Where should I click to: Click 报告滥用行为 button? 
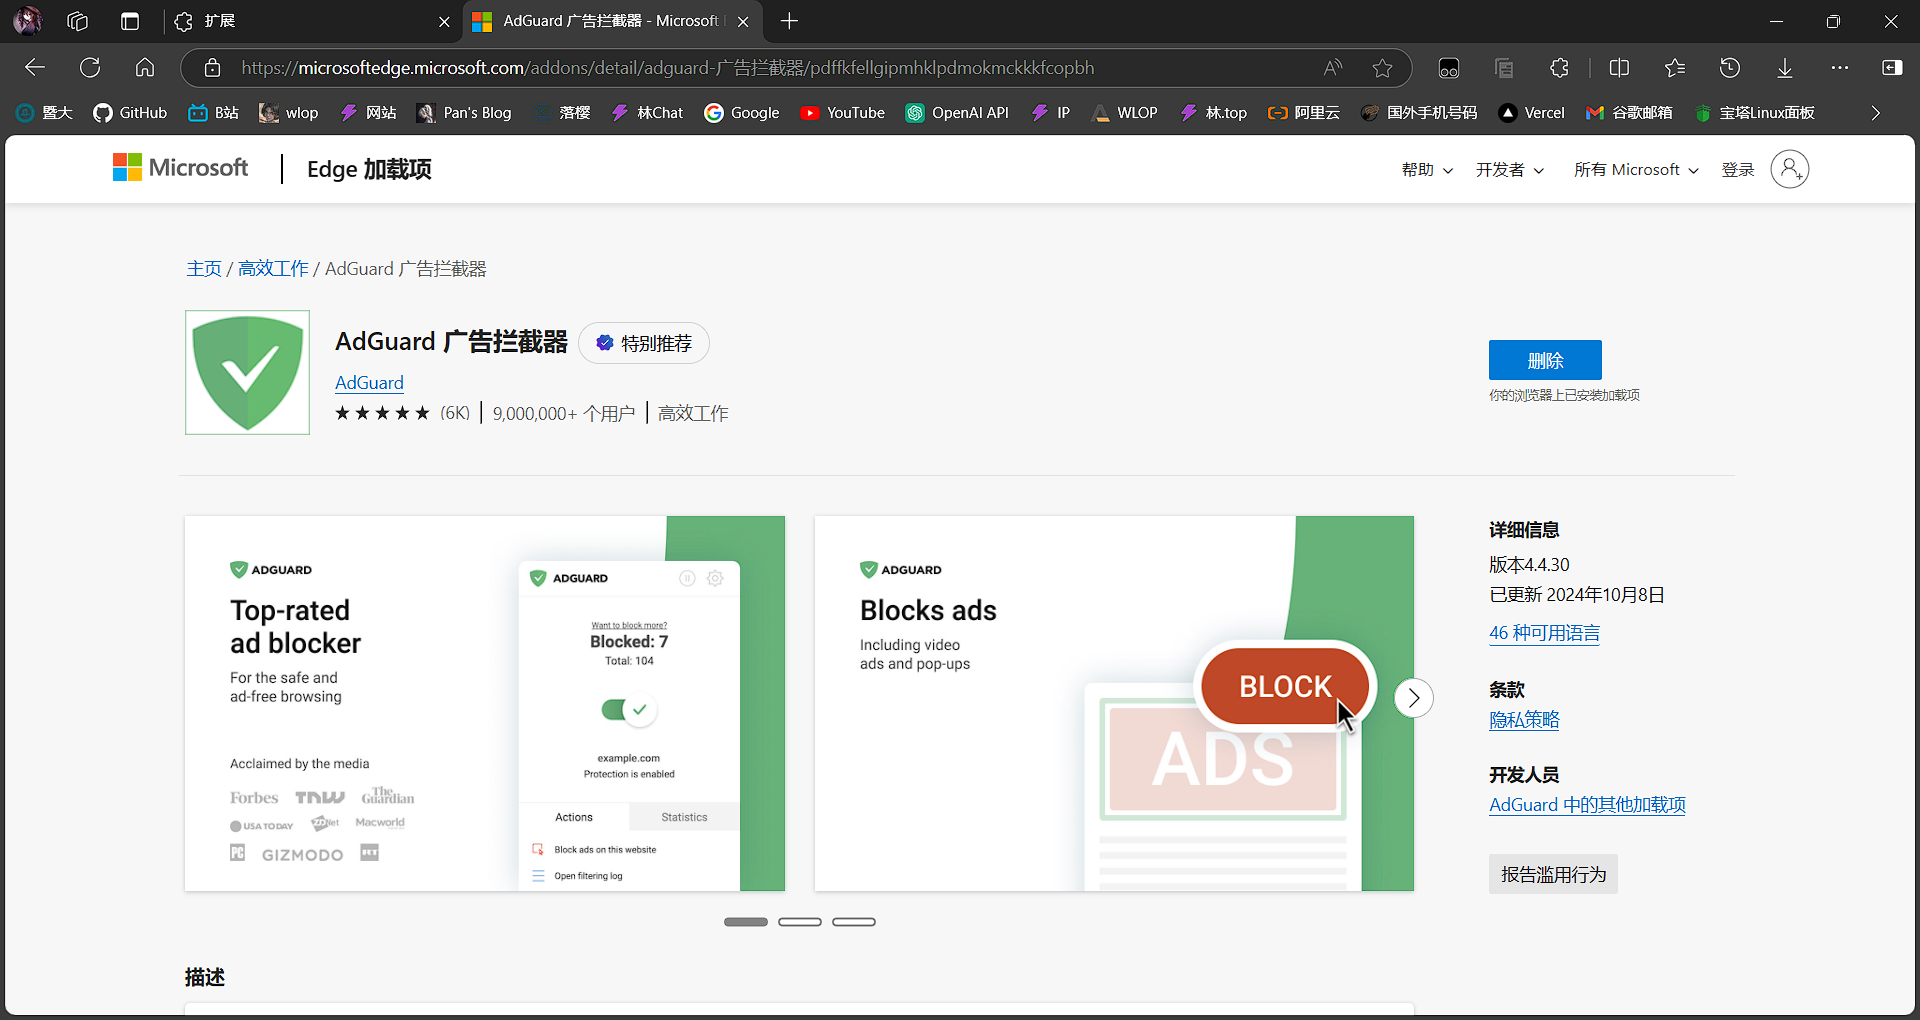click(1553, 874)
